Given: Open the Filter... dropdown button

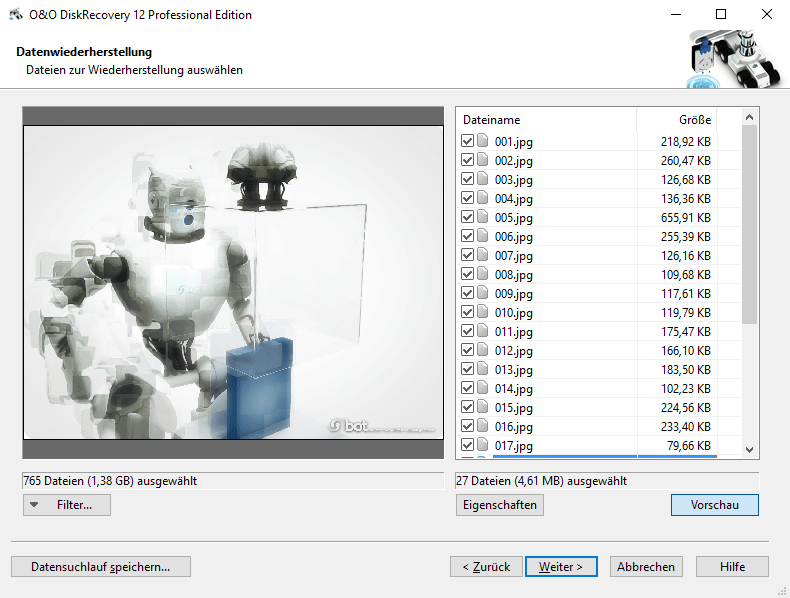Looking at the screenshot, I should click(67, 505).
